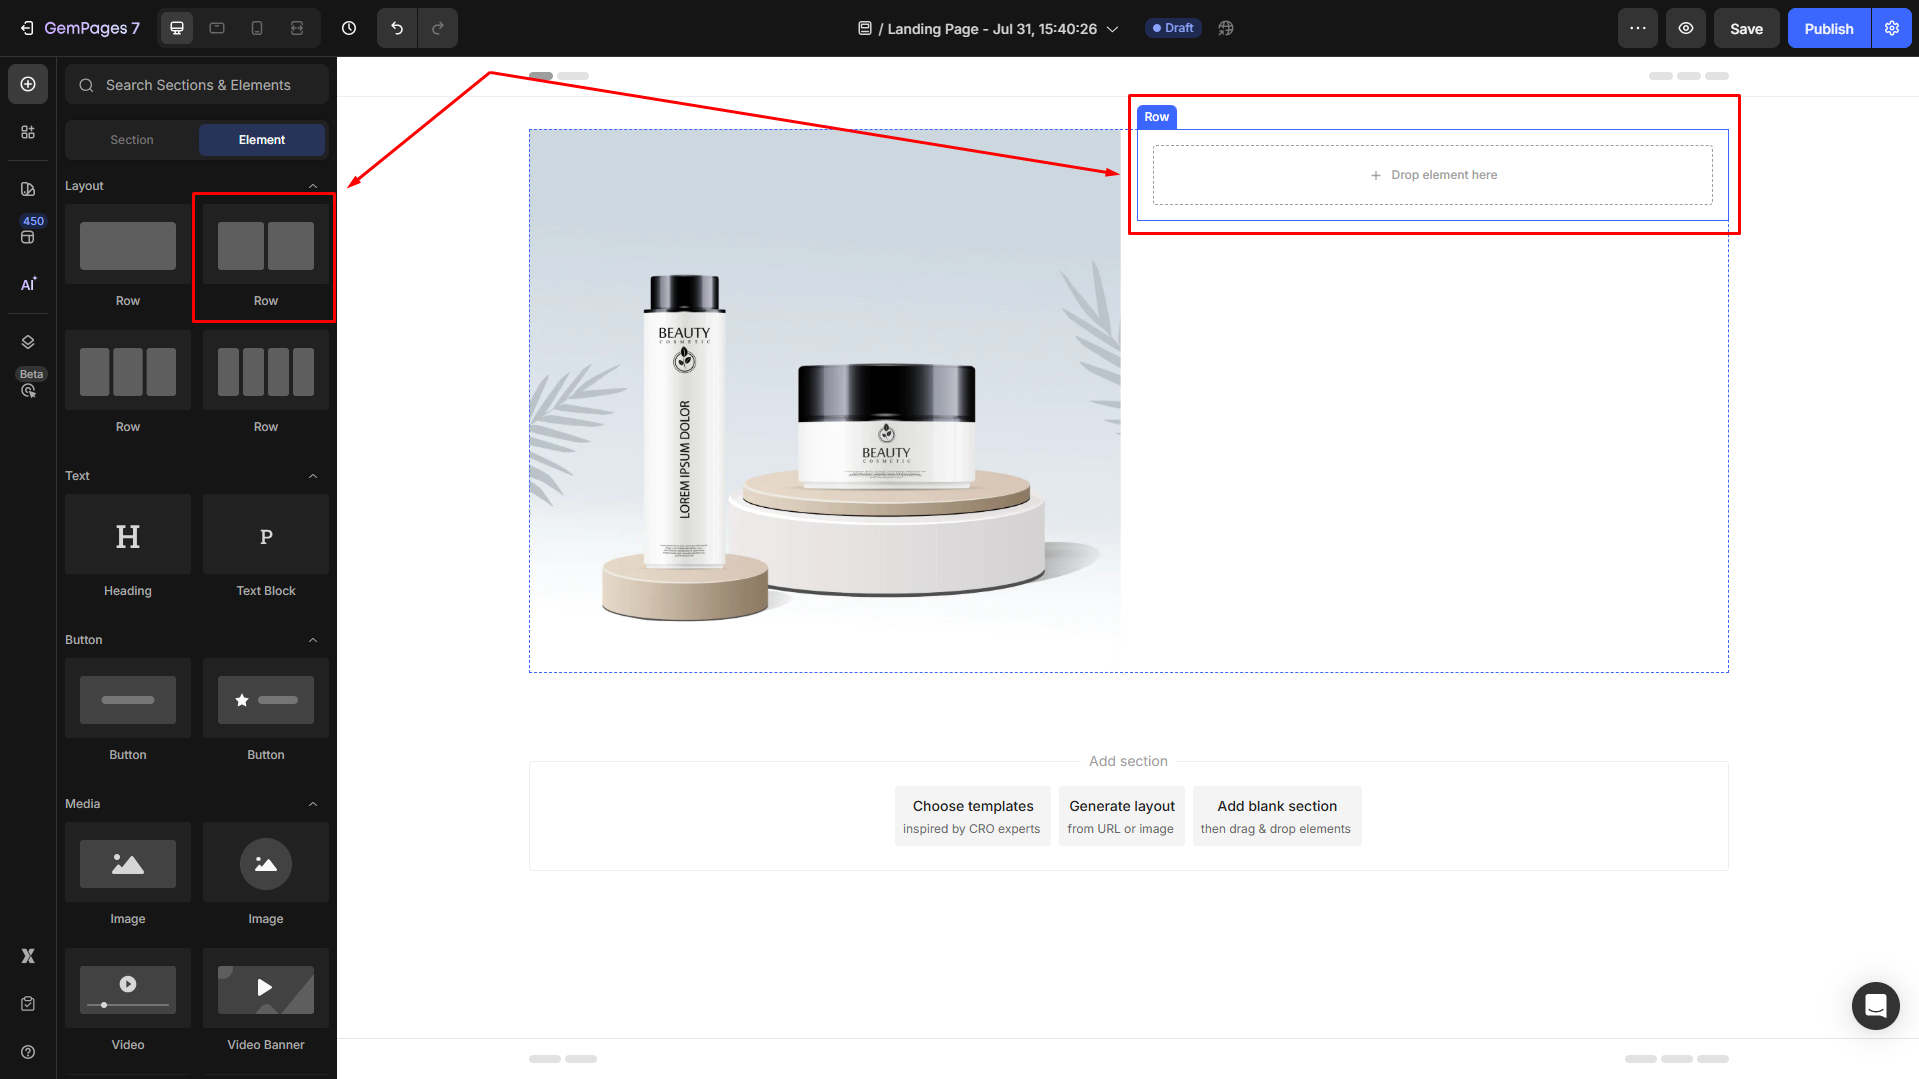Screen dimensions: 1919x1079
Task: Click the AI assistant sidebar icon
Action: (28, 284)
